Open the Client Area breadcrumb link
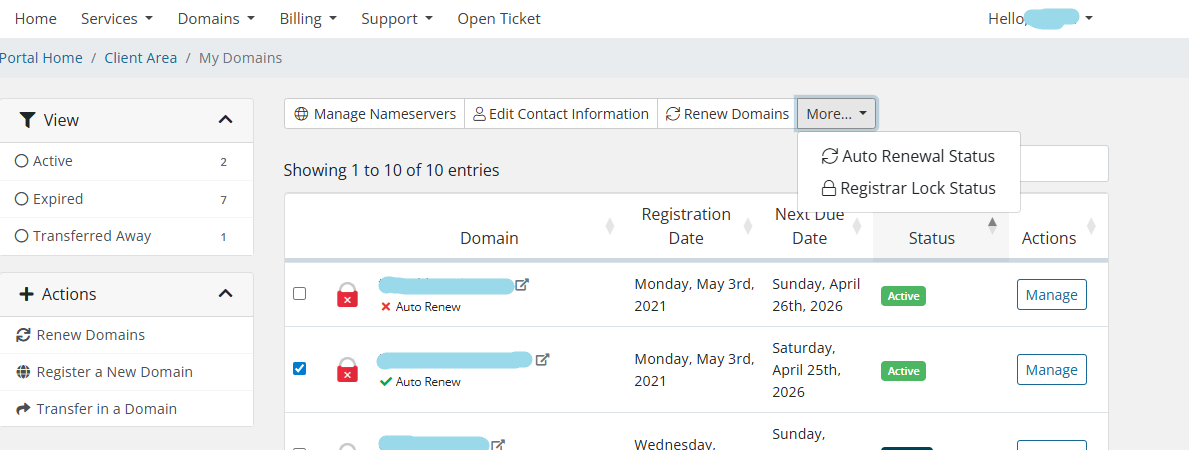The width and height of the screenshot is (1189, 450). (140, 58)
